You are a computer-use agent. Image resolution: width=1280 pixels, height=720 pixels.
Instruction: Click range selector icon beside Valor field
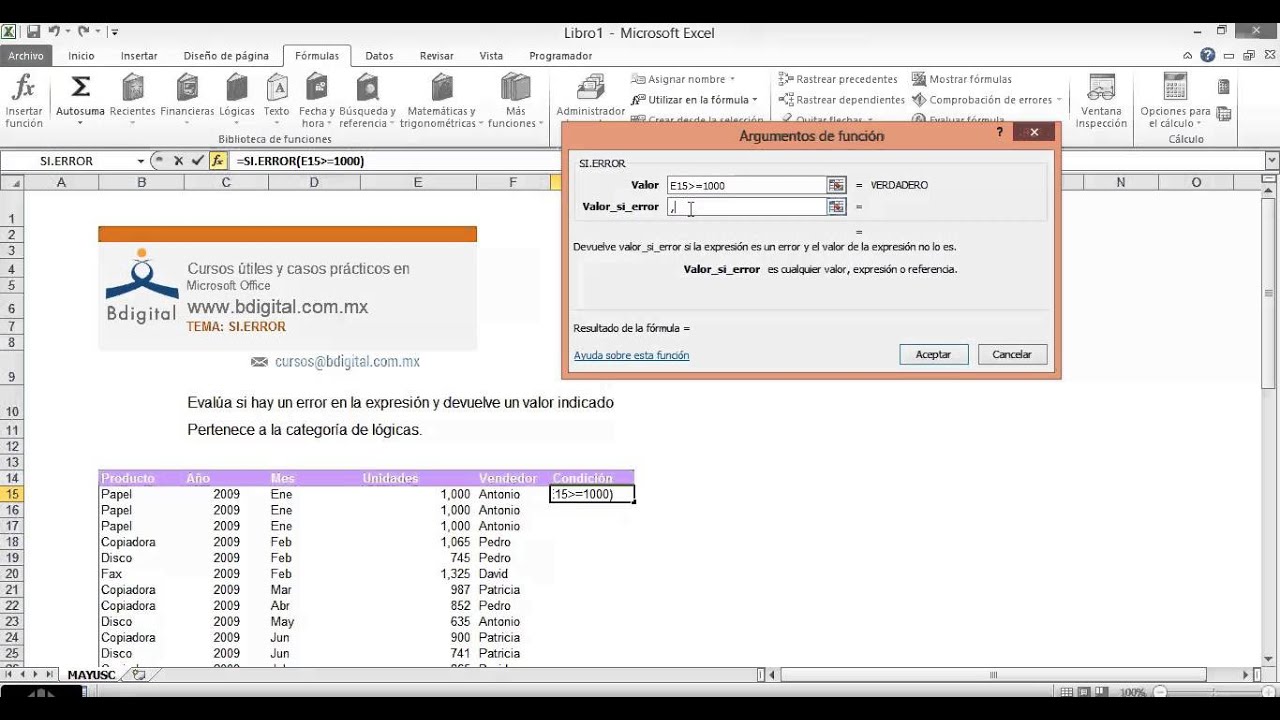(836, 185)
